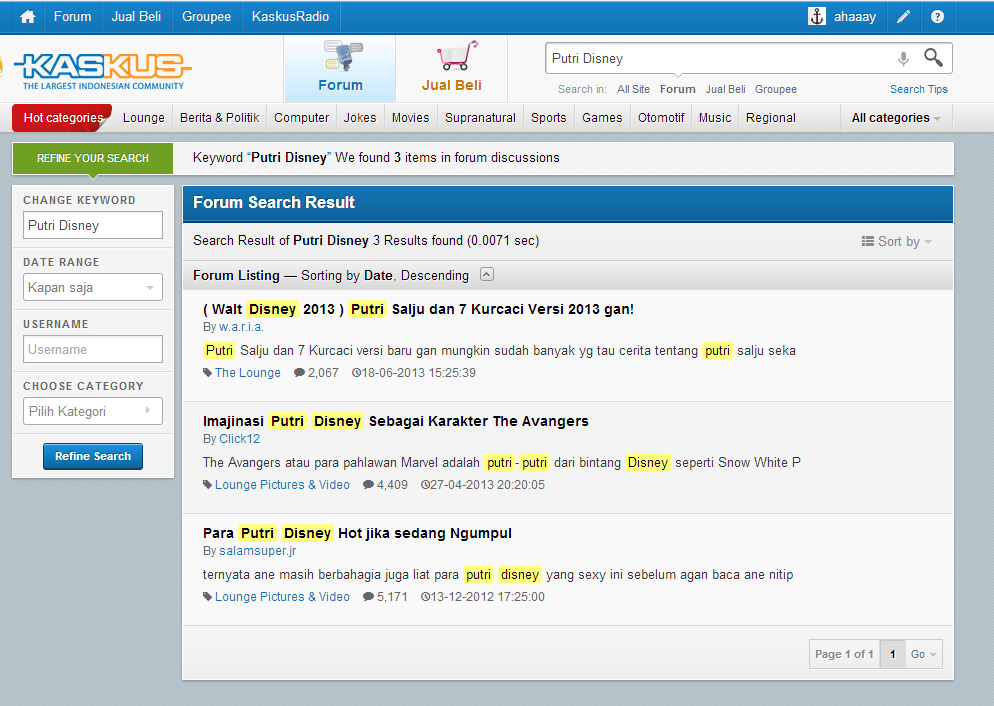Open the Search Tips link

919,89
